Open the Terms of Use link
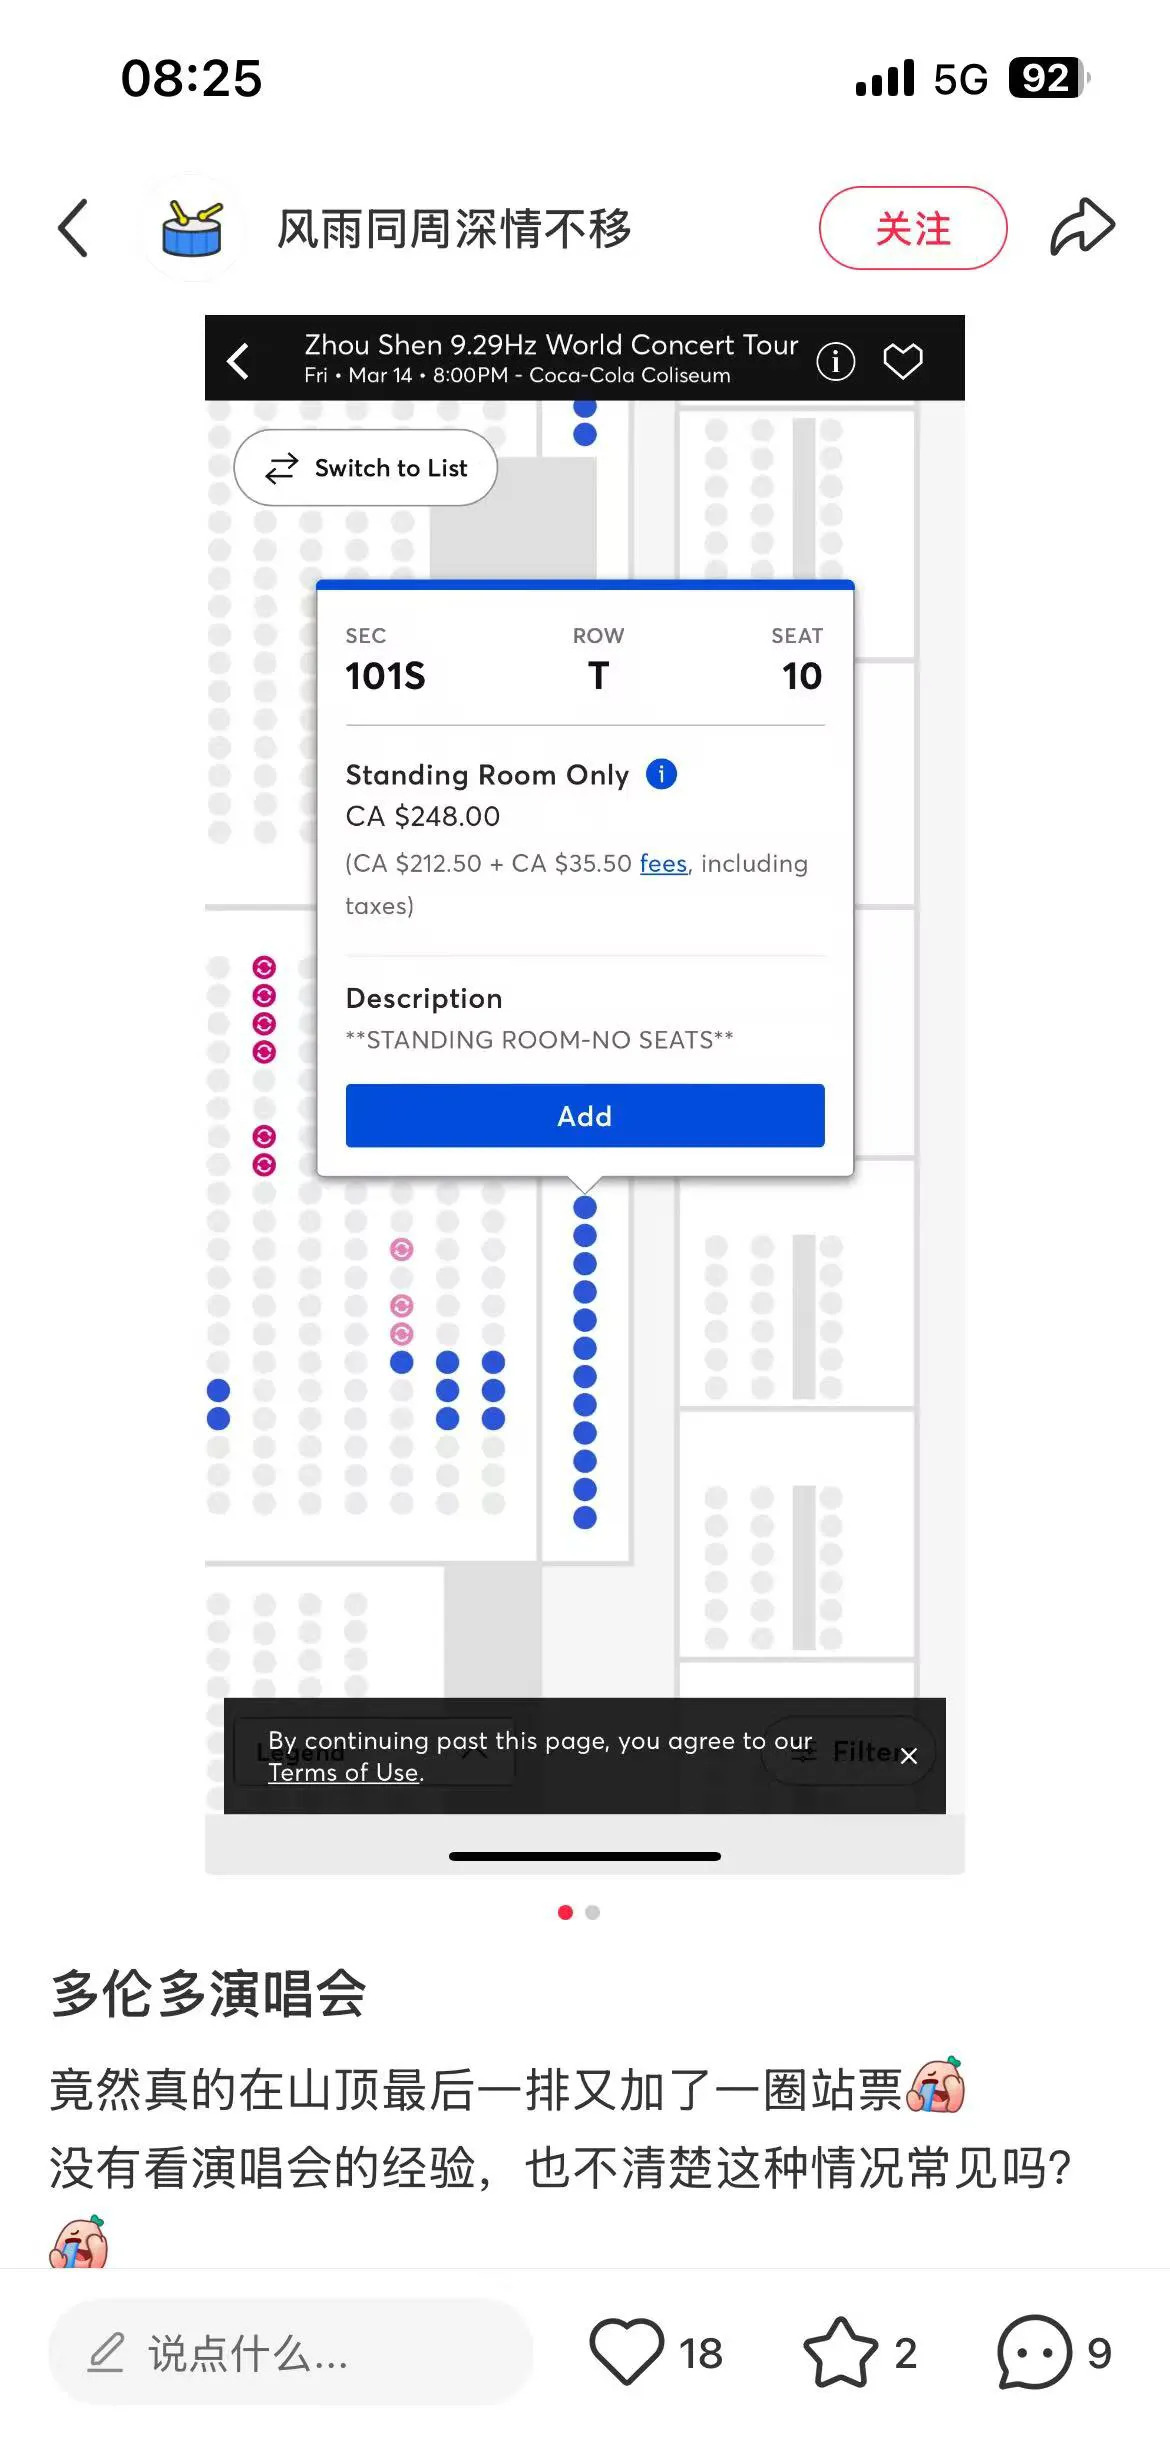This screenshot has width=1170, height=2452. pos(345,1772)
